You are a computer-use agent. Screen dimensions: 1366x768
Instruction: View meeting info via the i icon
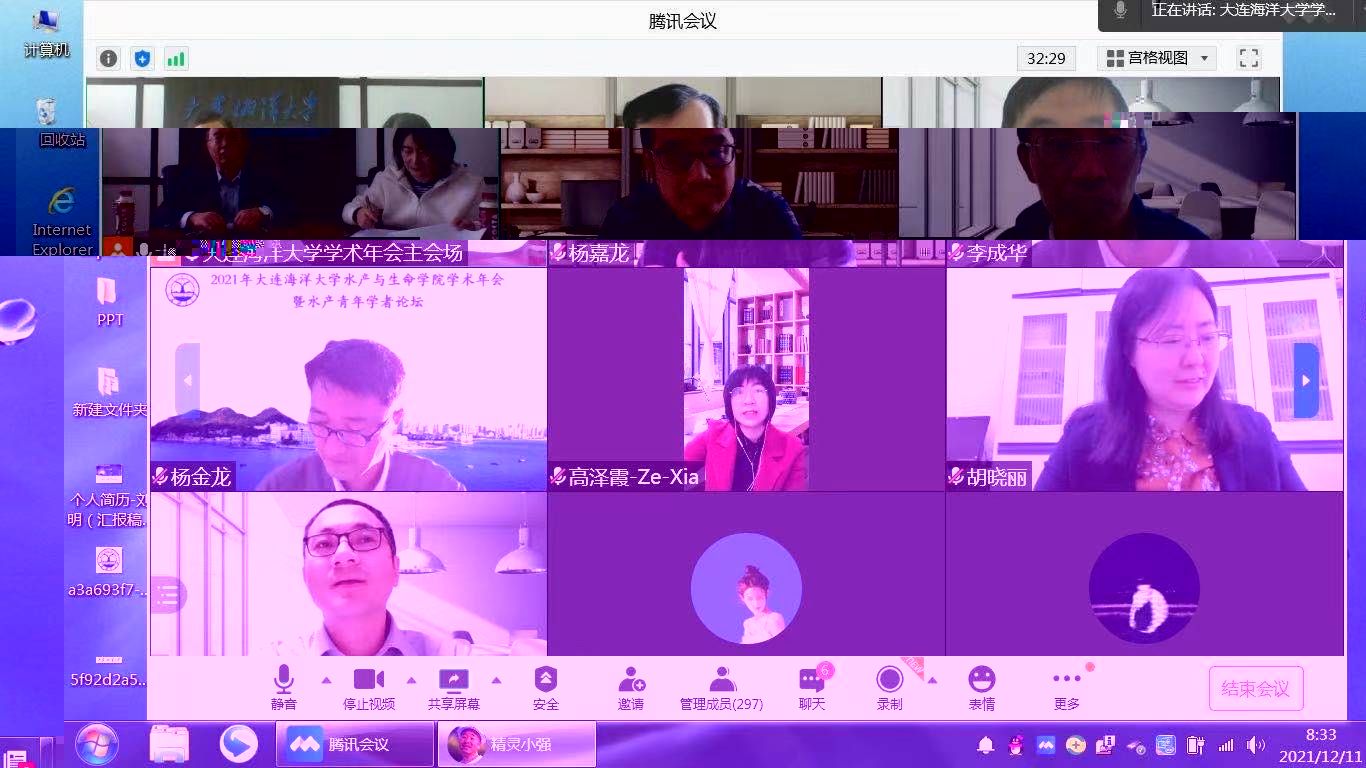coord(109,59)
